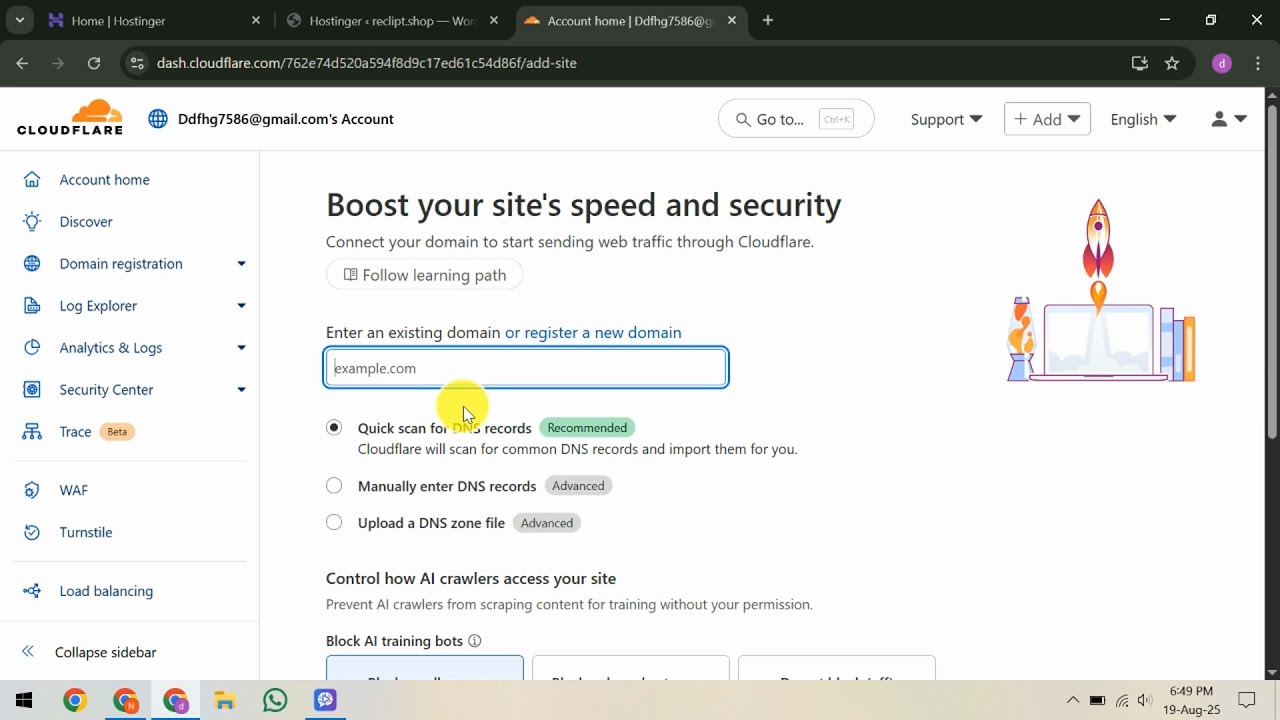
Task: Open the Support dropdown
Action: pos(946,119)
